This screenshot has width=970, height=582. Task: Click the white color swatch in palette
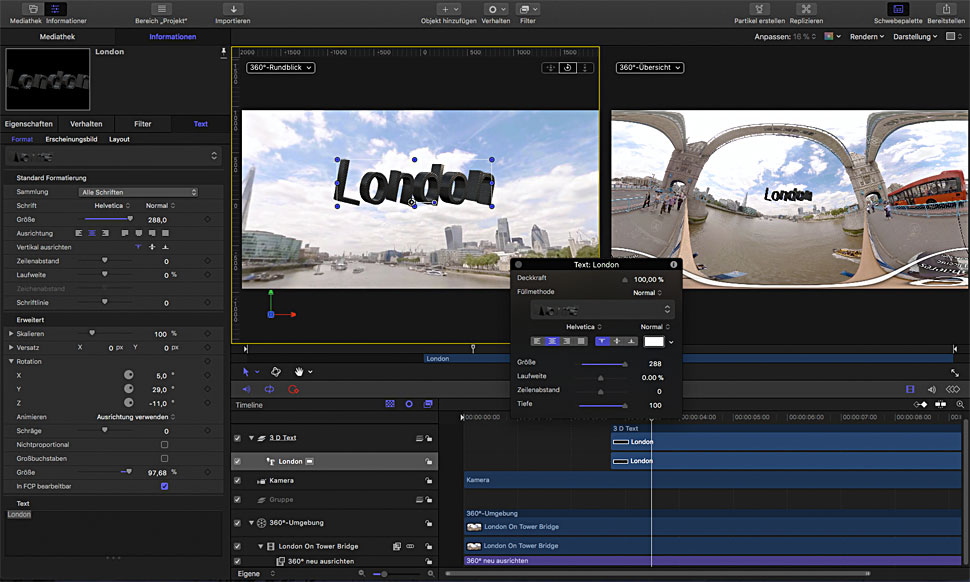point(654,341)
